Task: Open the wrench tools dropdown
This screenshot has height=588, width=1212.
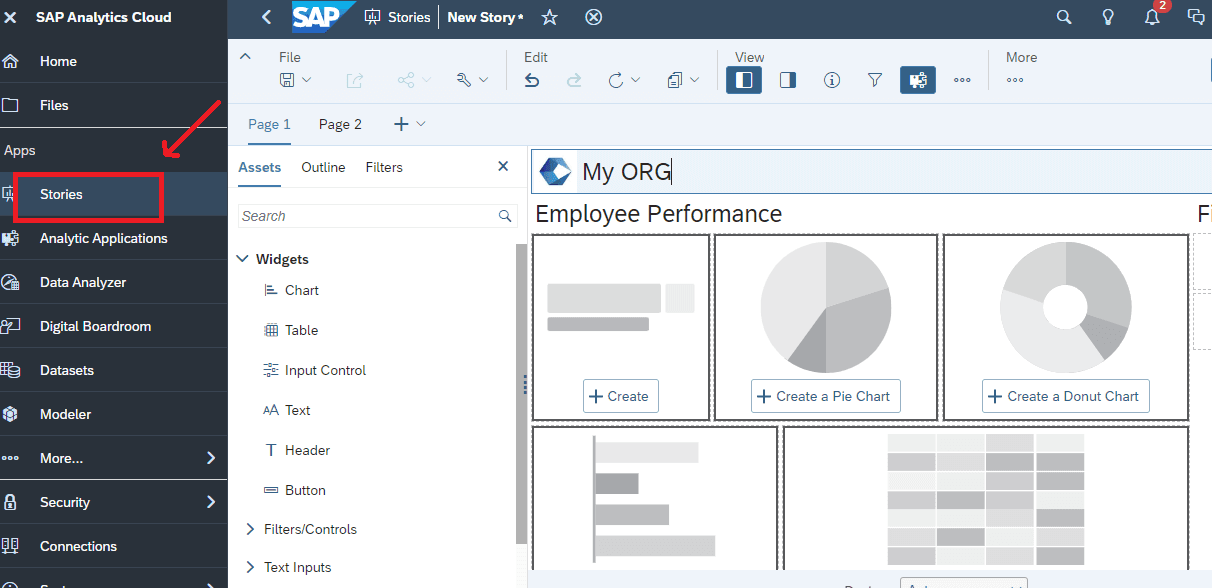Action: coord(464,80)
